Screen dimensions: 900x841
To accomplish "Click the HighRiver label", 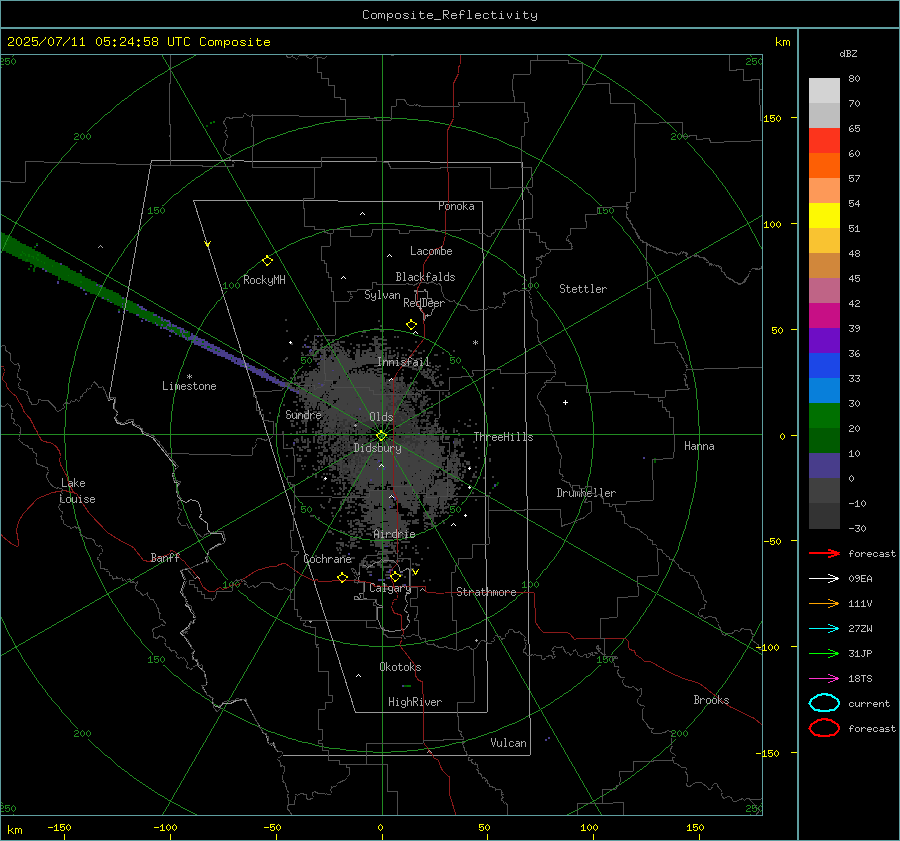I will (x=415, y=702).
